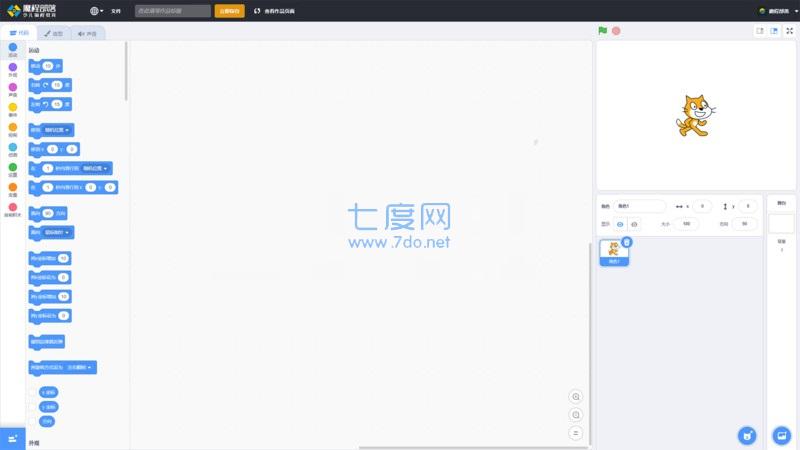Switch to small stage layout
The width and height of the screenshot is (800, 450).
760,31
